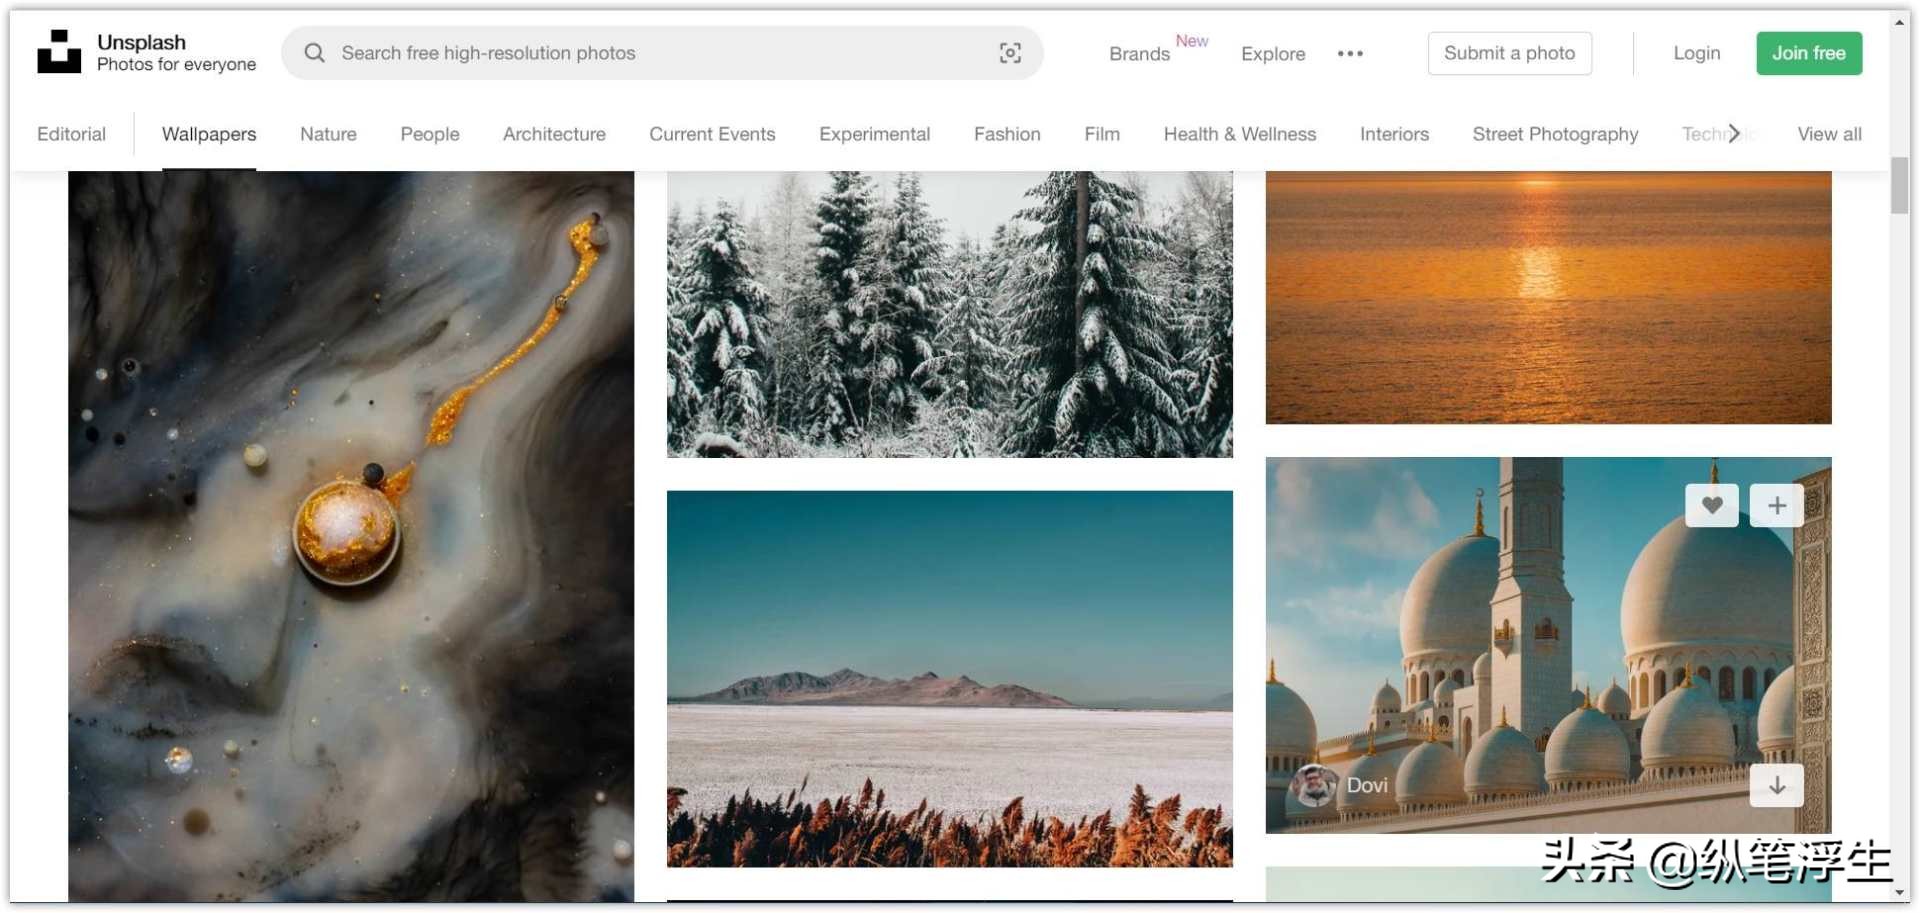Viewport: 1920px width, 913px height.
Task: Expand categories with right chevron arrow
Action: 1735,133
